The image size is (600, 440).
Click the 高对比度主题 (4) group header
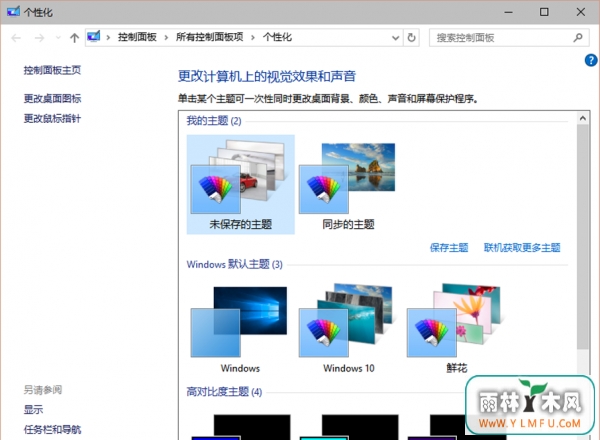224,392
